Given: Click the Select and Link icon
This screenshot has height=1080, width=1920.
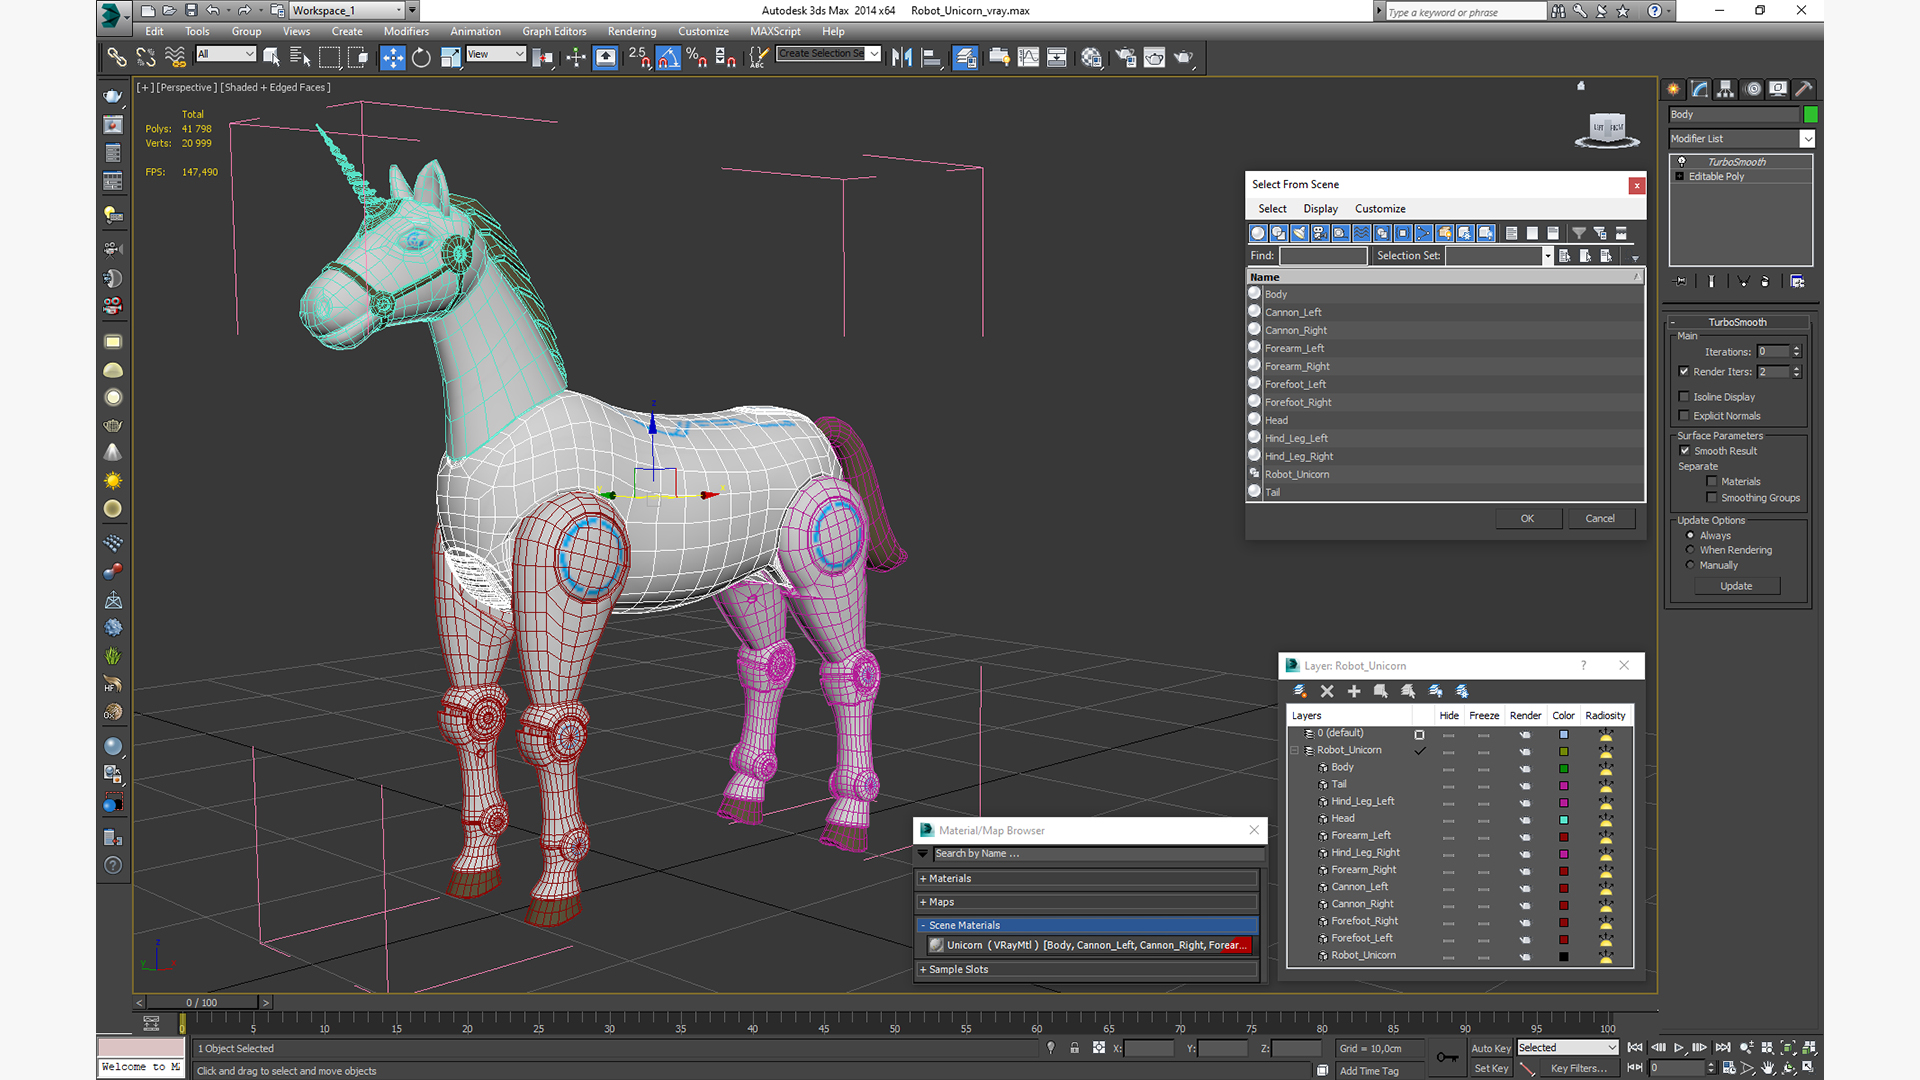Looking at the screenshot, I should [x=117, y=57].
